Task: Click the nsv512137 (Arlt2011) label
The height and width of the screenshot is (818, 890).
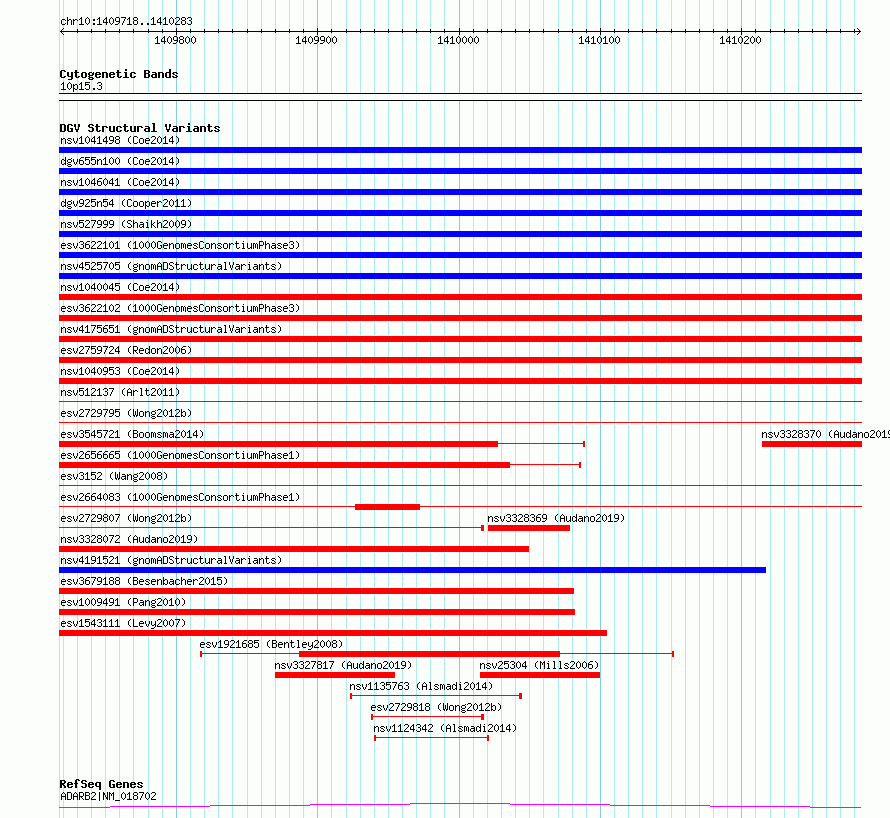Action: tap(120, 392)
